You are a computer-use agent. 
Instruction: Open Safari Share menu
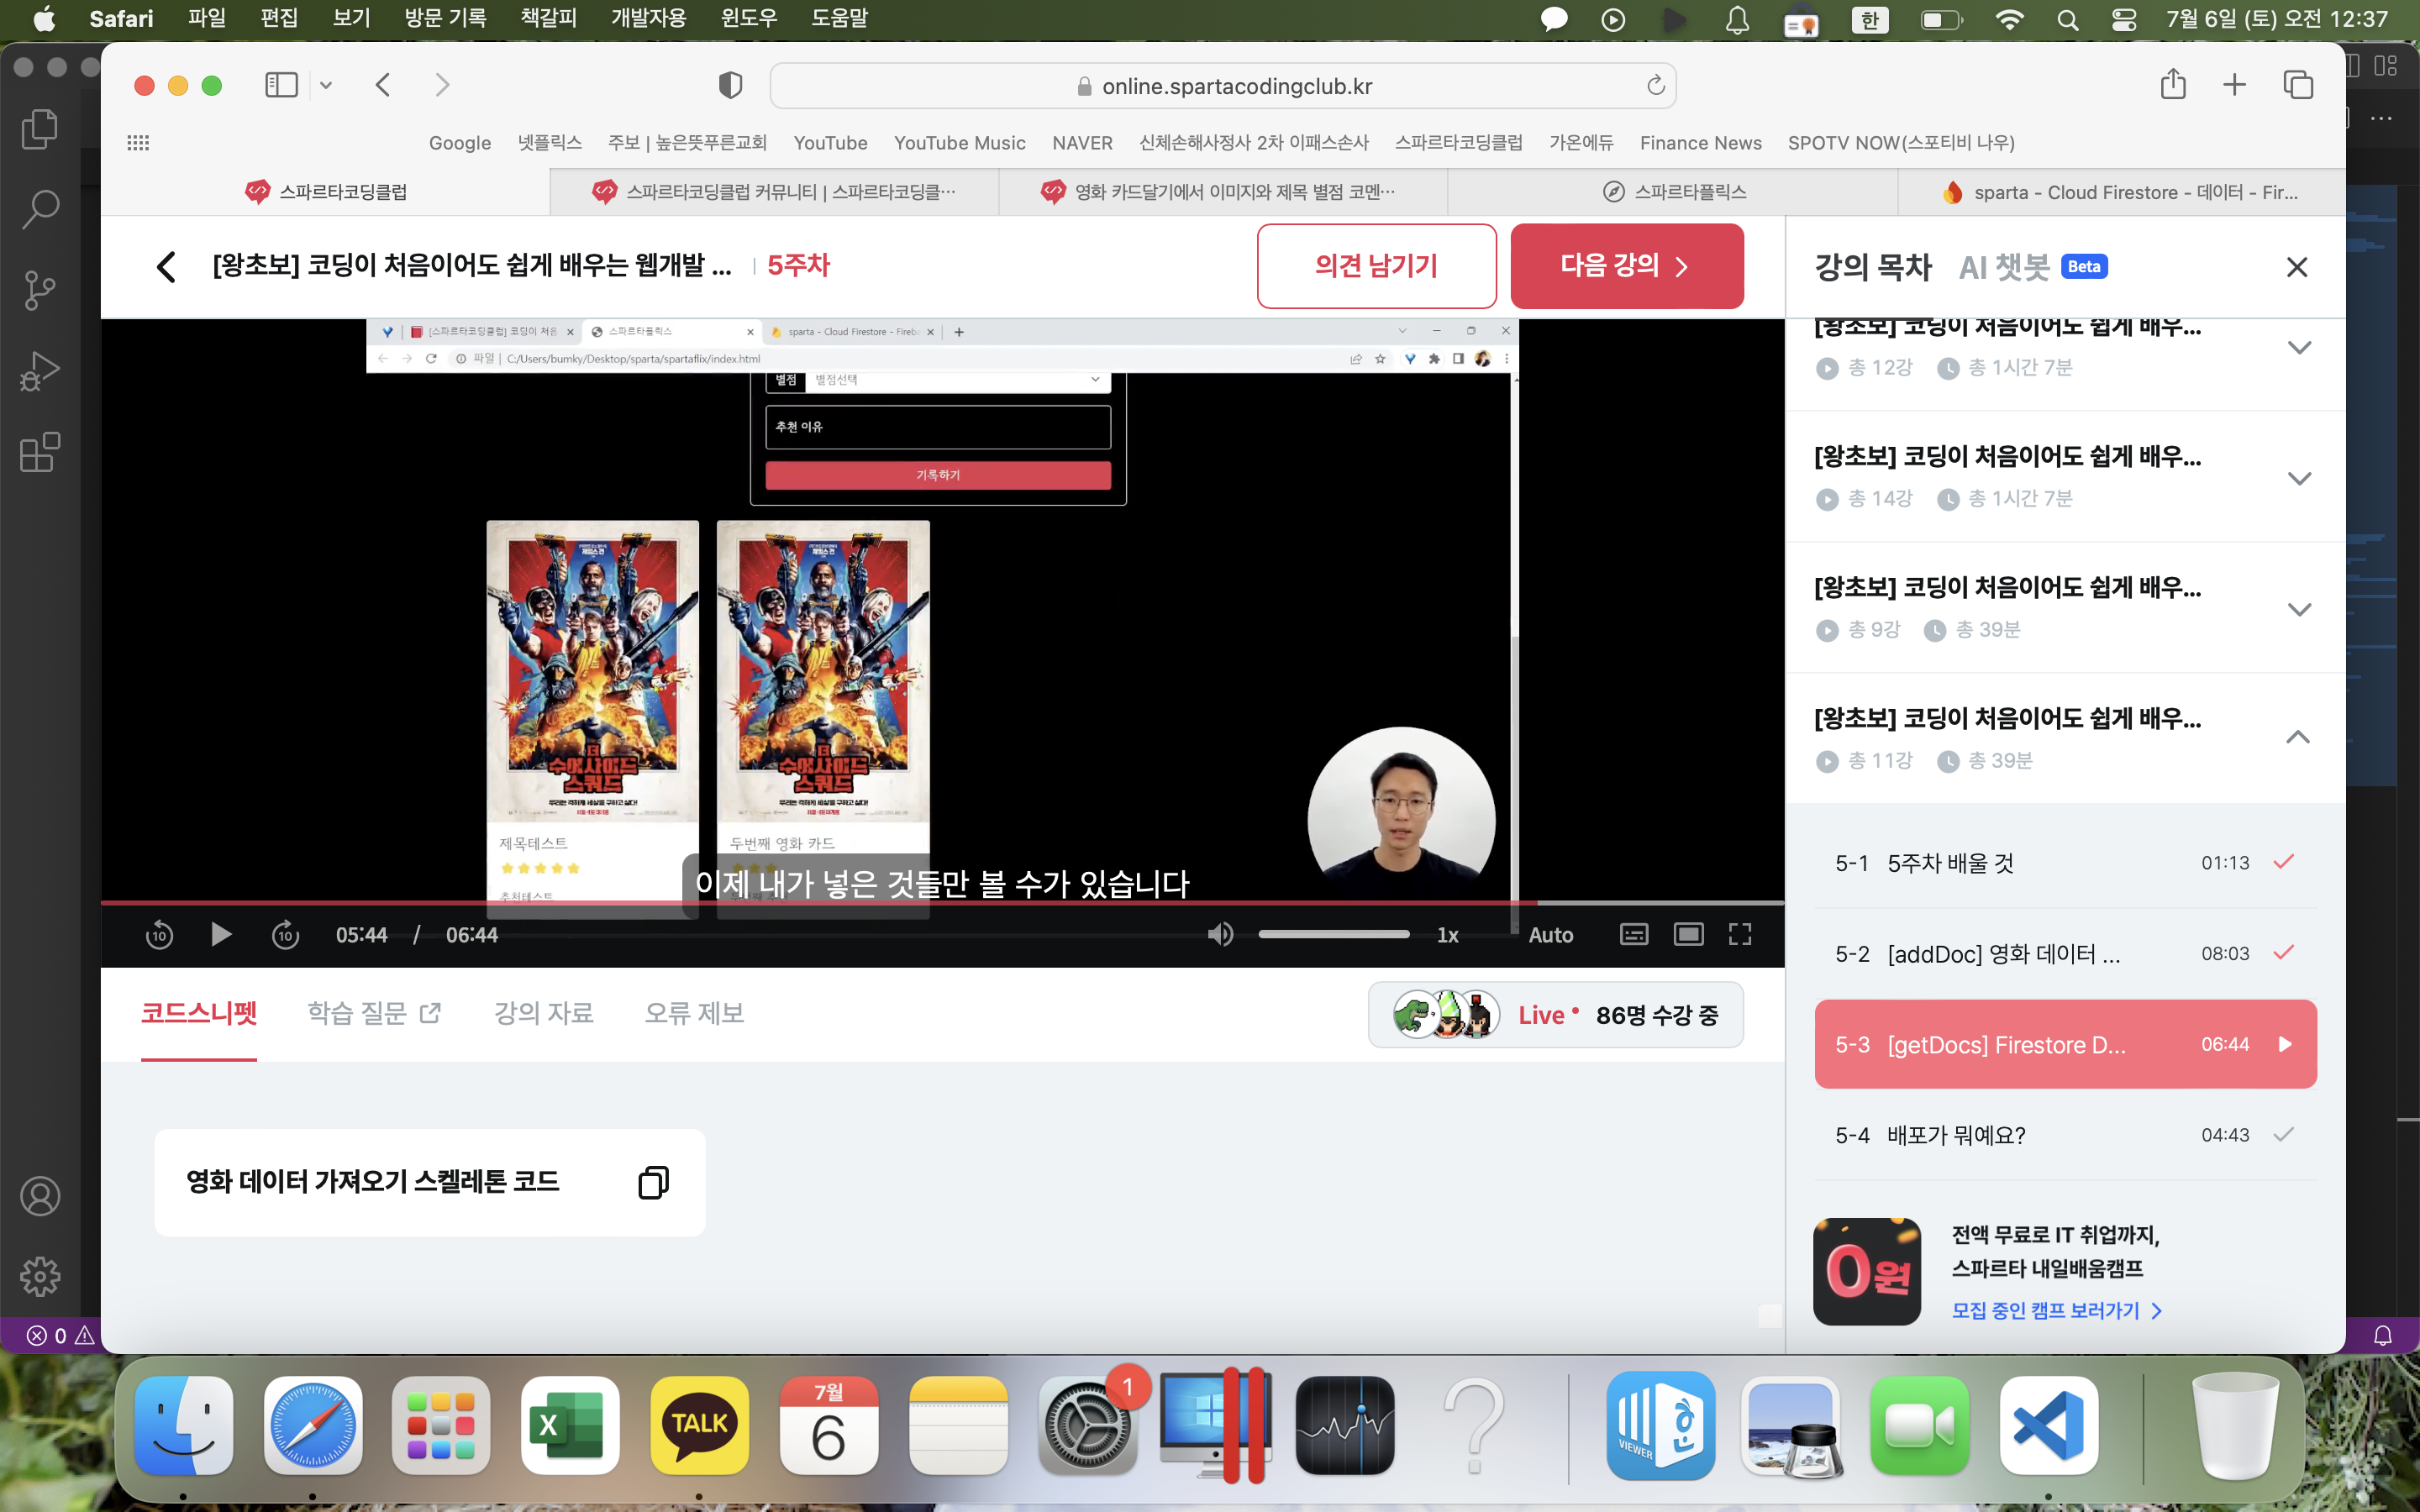pyautogui.click(x=2173, y=84)
